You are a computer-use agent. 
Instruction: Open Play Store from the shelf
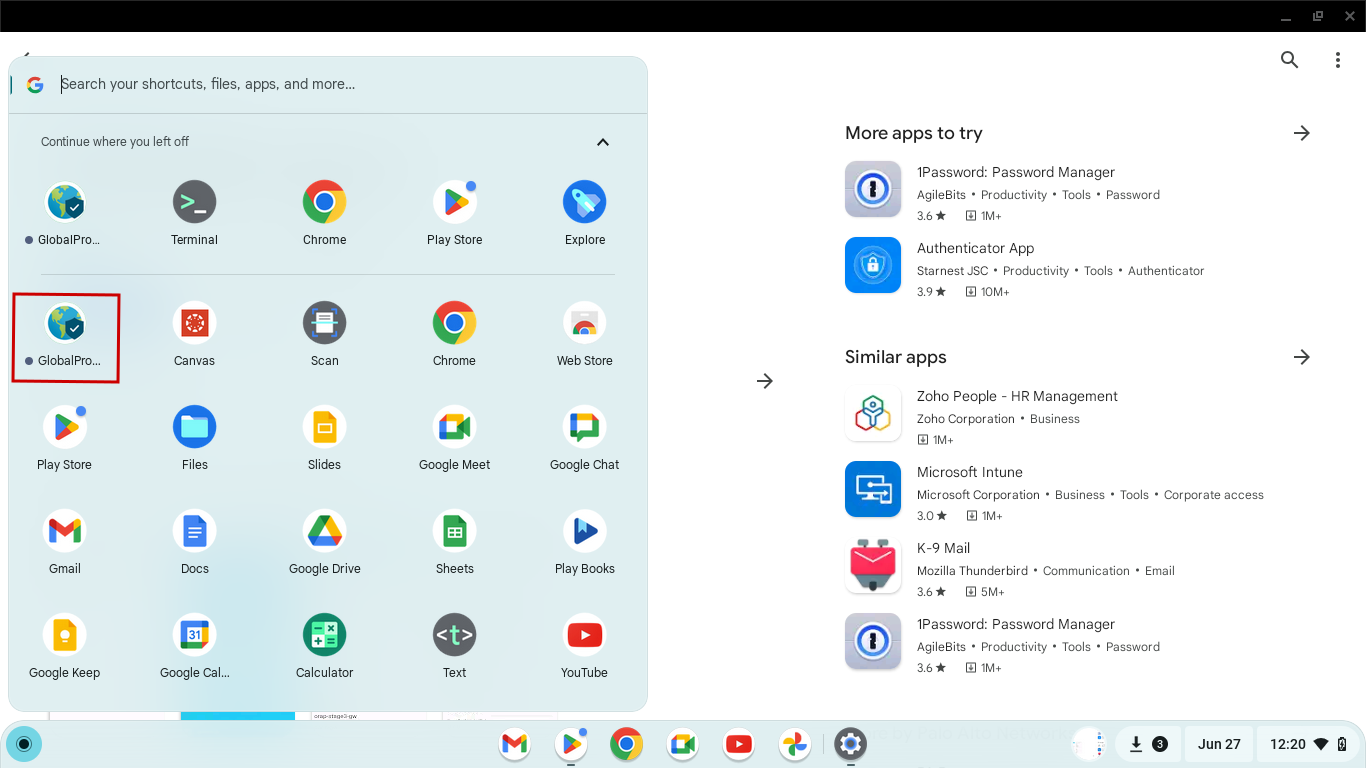click(571, 744)
